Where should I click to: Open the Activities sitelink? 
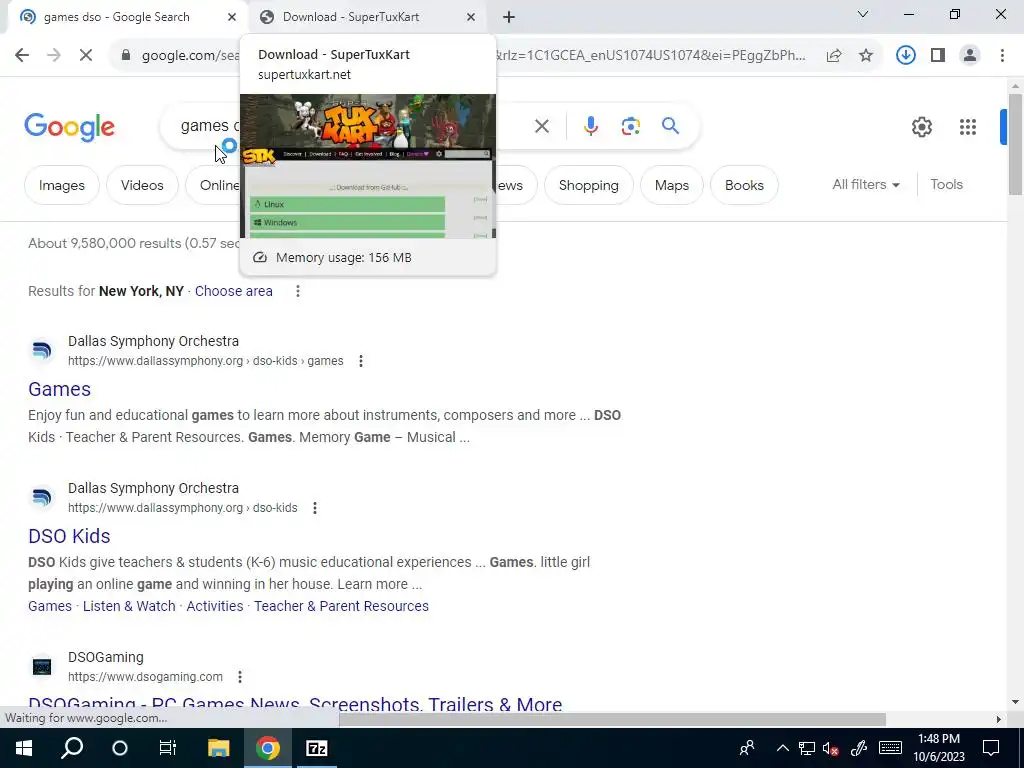point(215,606)
